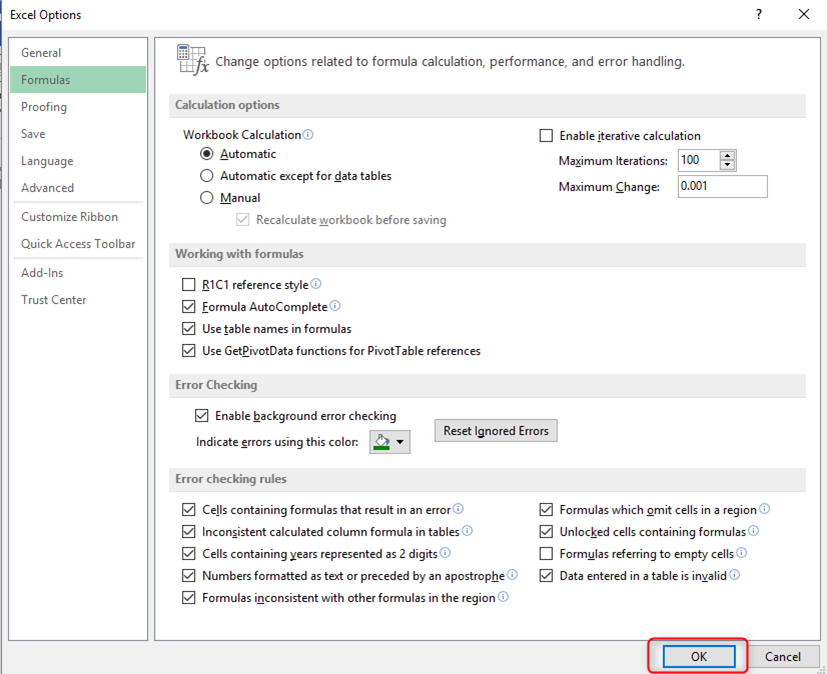Info icon for Numbers formatted as text rule
This screenshot has width=827, height=674.
[x=512, y=575]
